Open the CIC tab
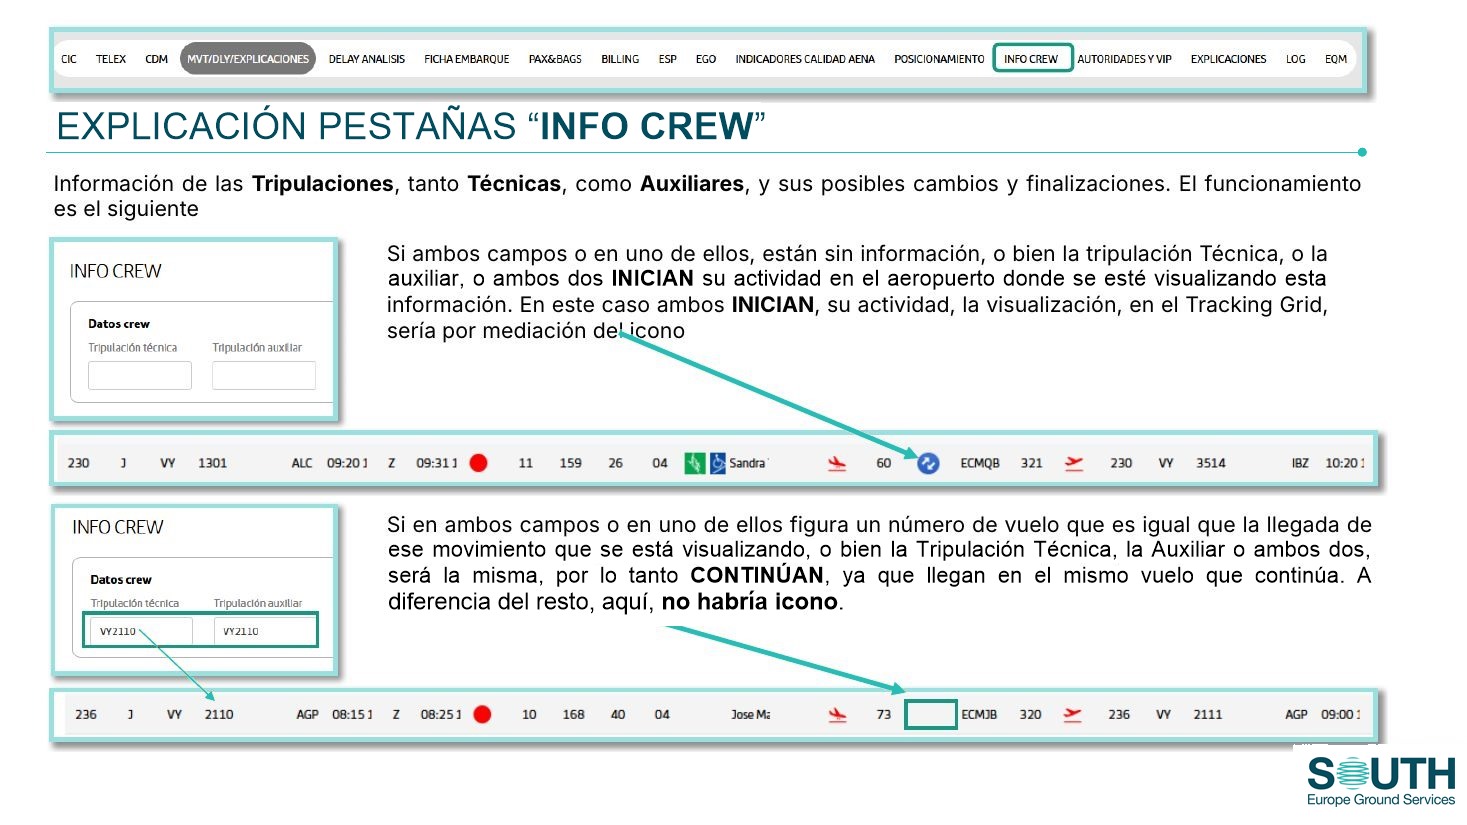The height and width of the screenshot is (825, 1467). coord(69,59)
